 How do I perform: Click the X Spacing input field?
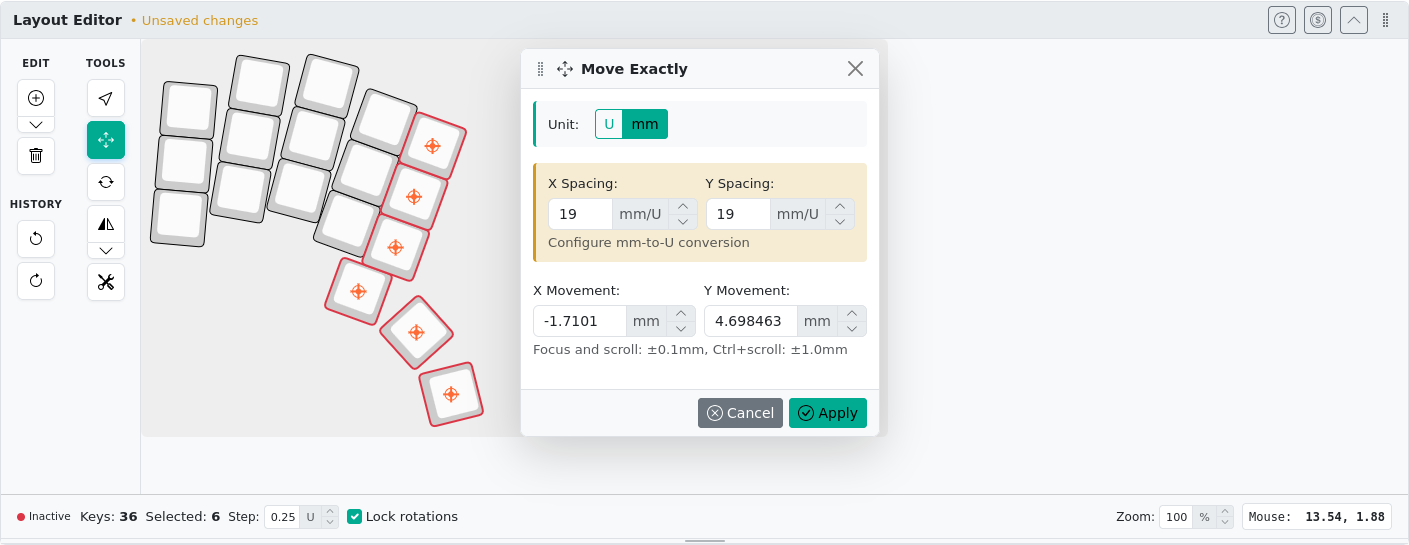coord(580,214)
